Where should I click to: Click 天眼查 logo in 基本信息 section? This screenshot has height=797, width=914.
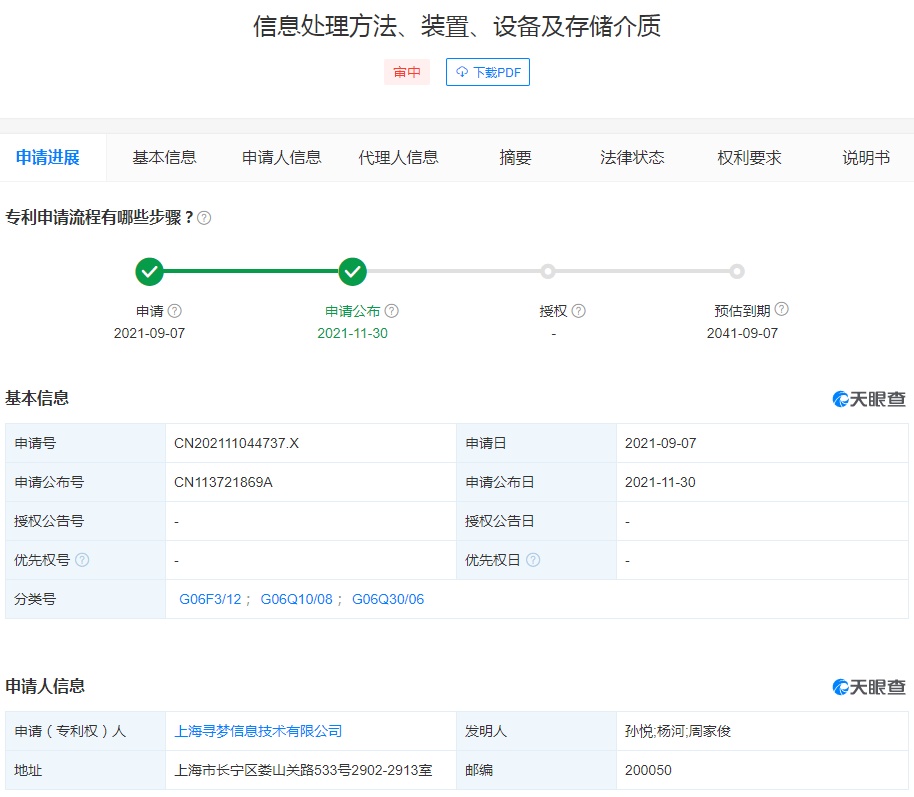[869, 399]
